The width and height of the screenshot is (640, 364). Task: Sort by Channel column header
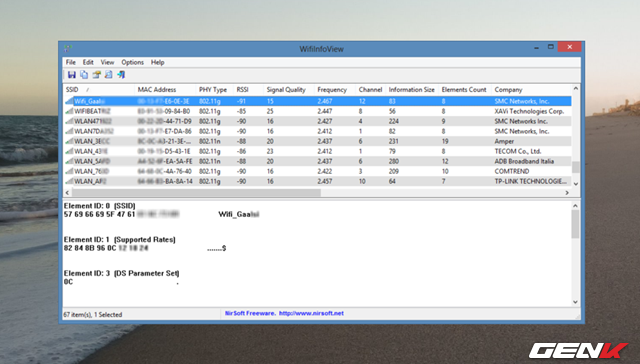tap(371, 90)
